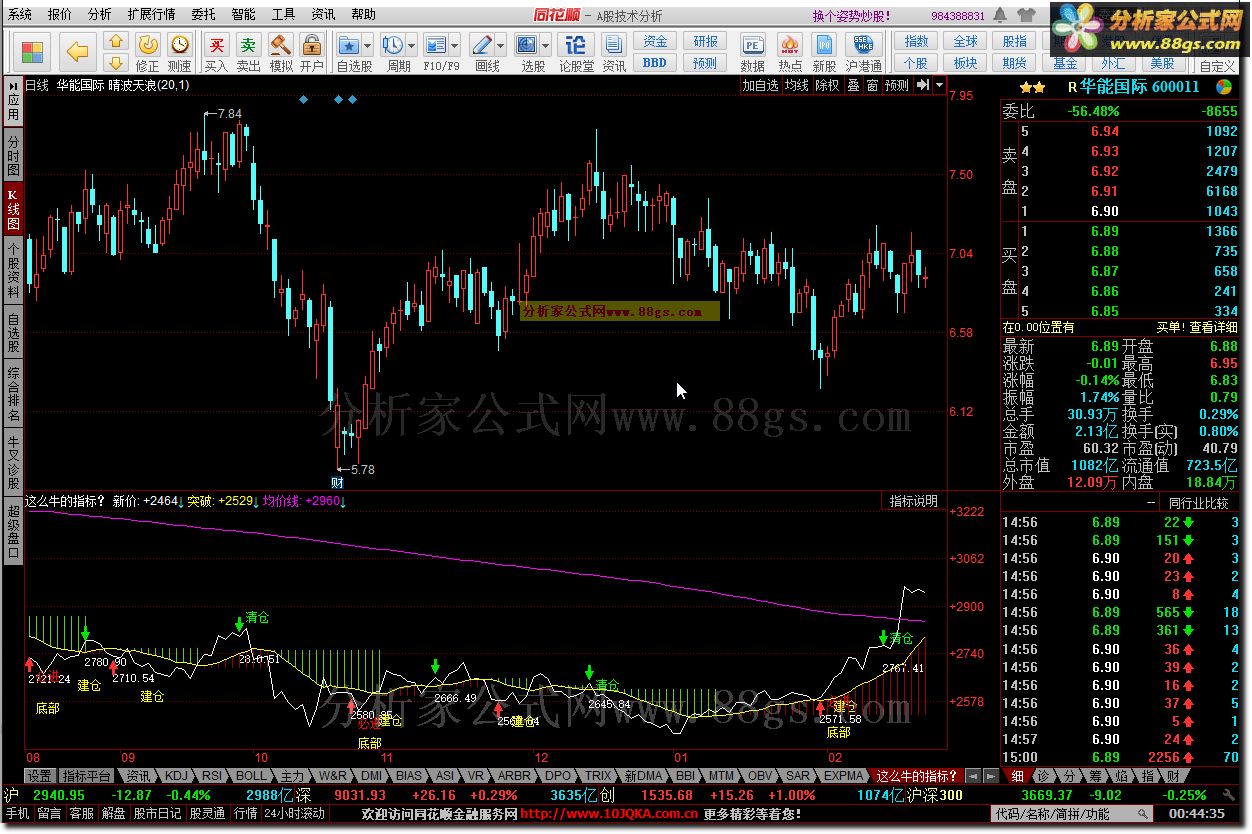Open the 自选股 watchlist icon
The image size is (1252, 834).
(348, 46)
